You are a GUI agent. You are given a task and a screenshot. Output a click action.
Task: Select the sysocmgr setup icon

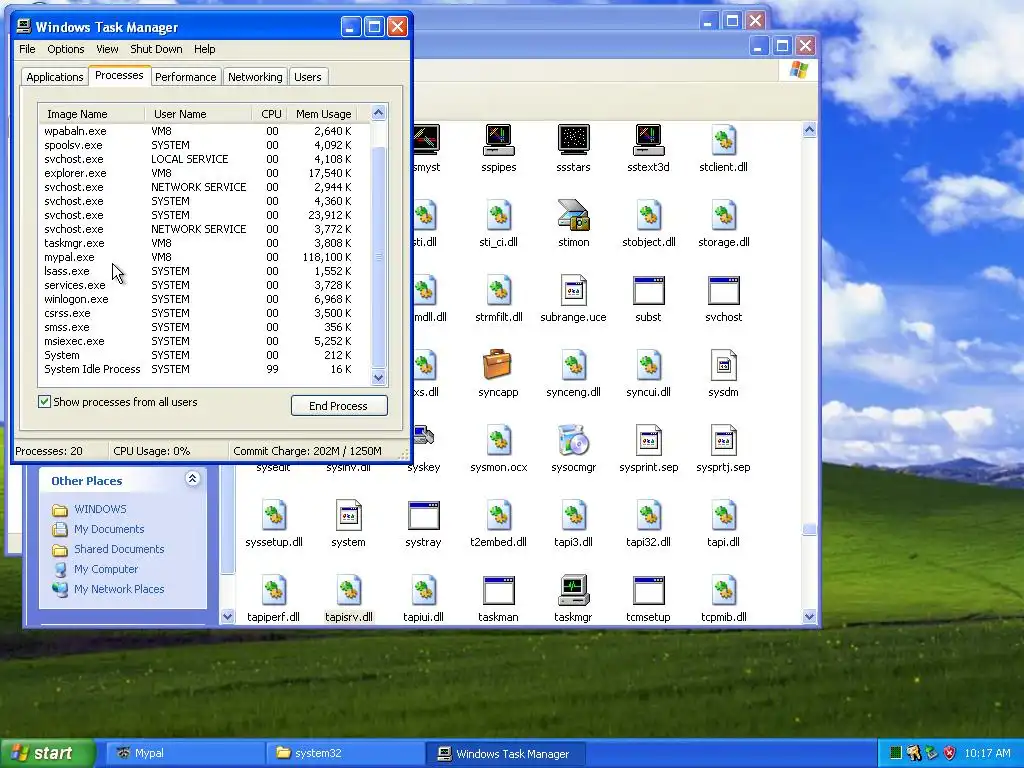point(573,440)
